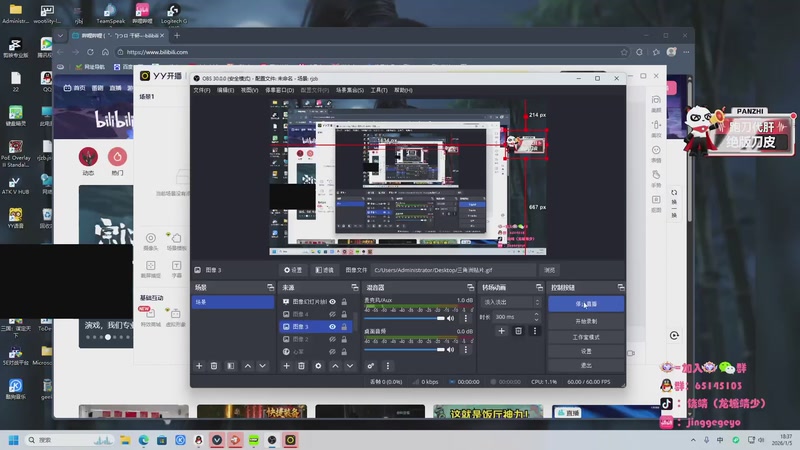Mute the 桌面音频 audio channel
Viewport: 800px width, 450px height.
pos(451,350)
